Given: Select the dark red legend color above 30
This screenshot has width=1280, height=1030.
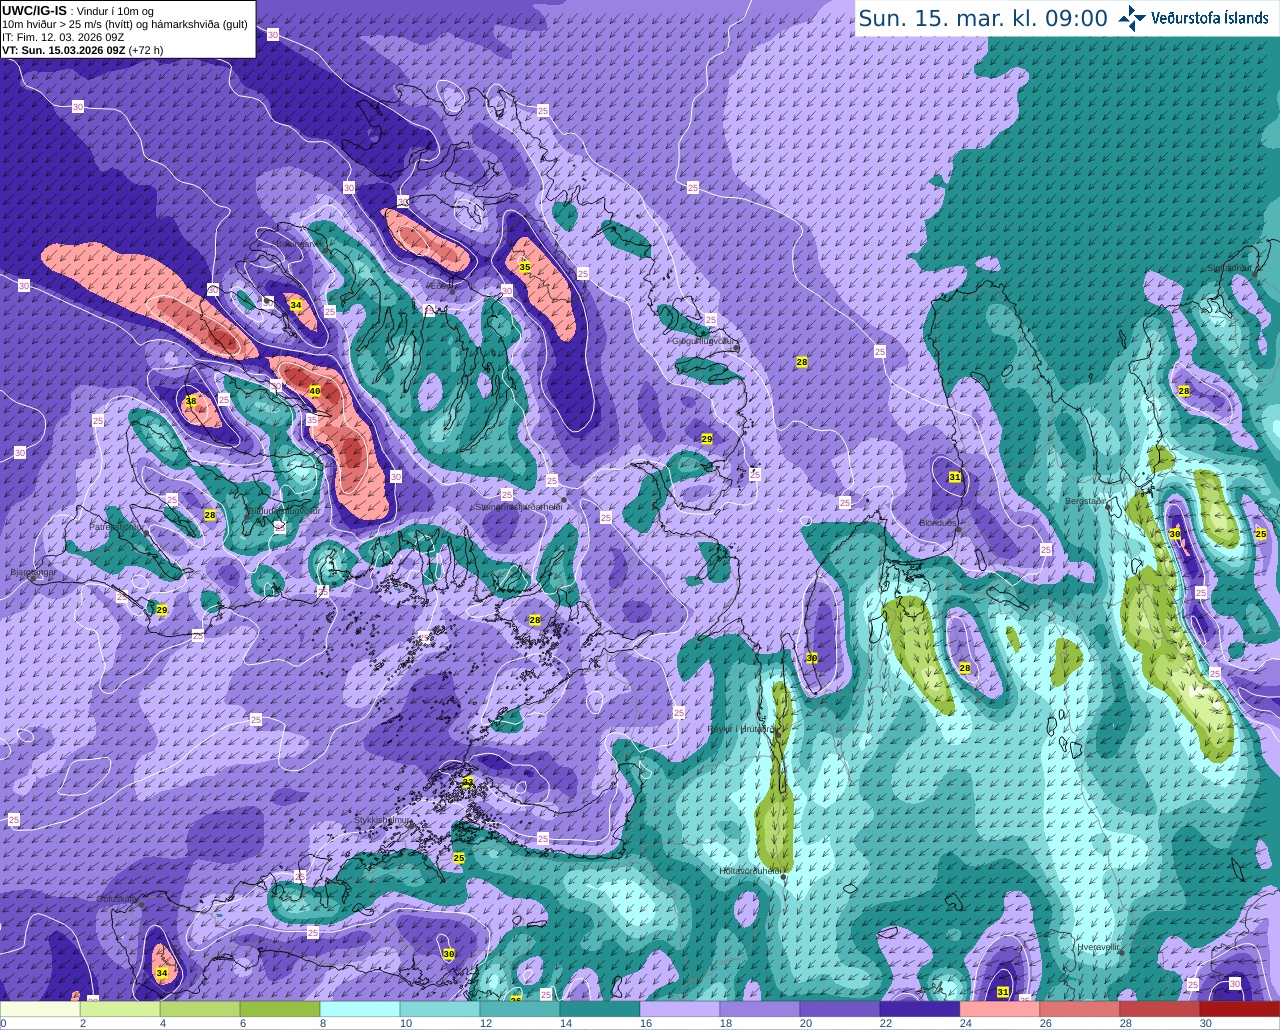Looking at the screenshot, I should tap(1240, 1009).
